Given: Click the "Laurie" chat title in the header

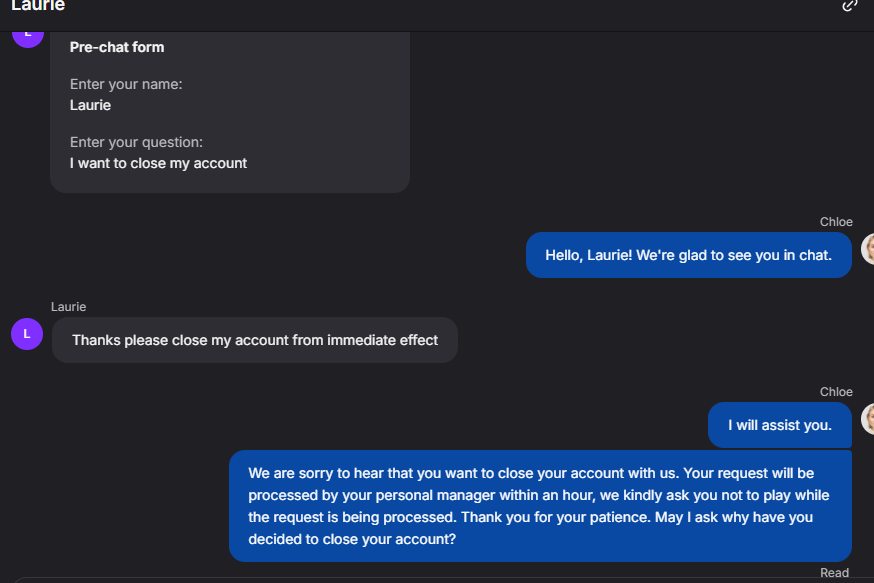Looking at the screenshot, I should tap(38, 6).
